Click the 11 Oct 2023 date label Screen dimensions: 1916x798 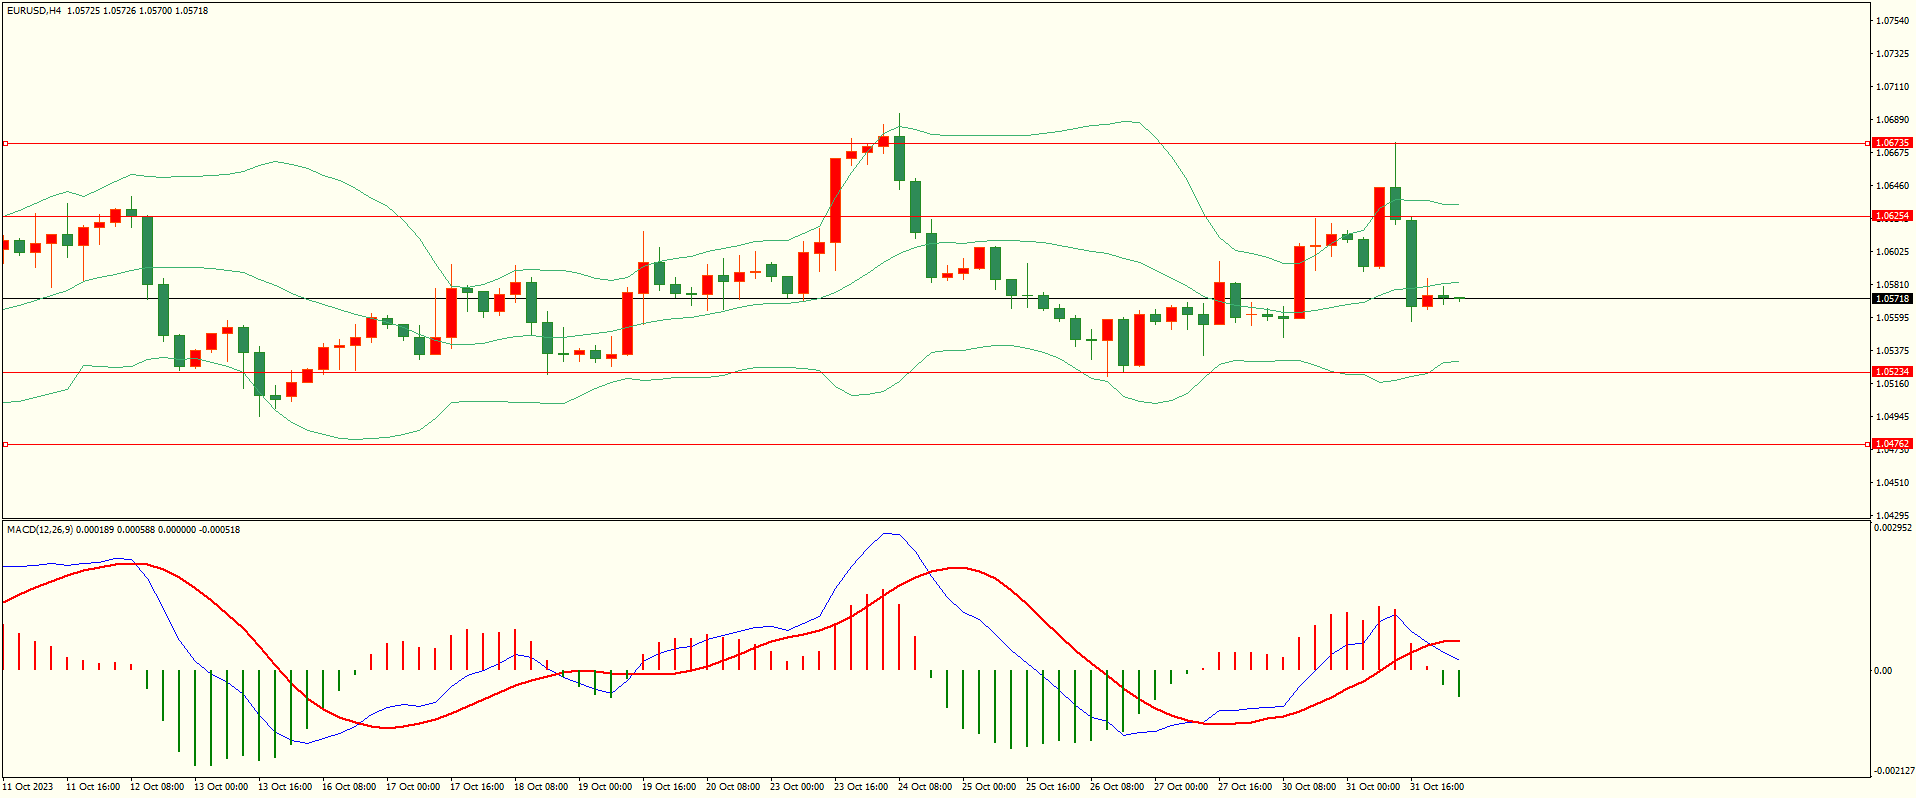coord(29,787)
